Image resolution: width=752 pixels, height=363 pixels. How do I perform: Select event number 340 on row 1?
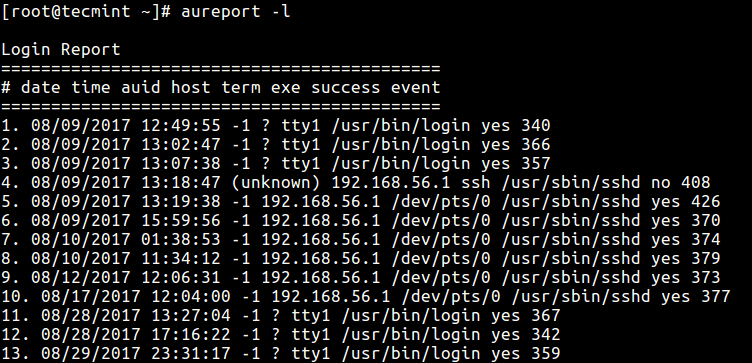pyautogui.click(x=535, y=126)
